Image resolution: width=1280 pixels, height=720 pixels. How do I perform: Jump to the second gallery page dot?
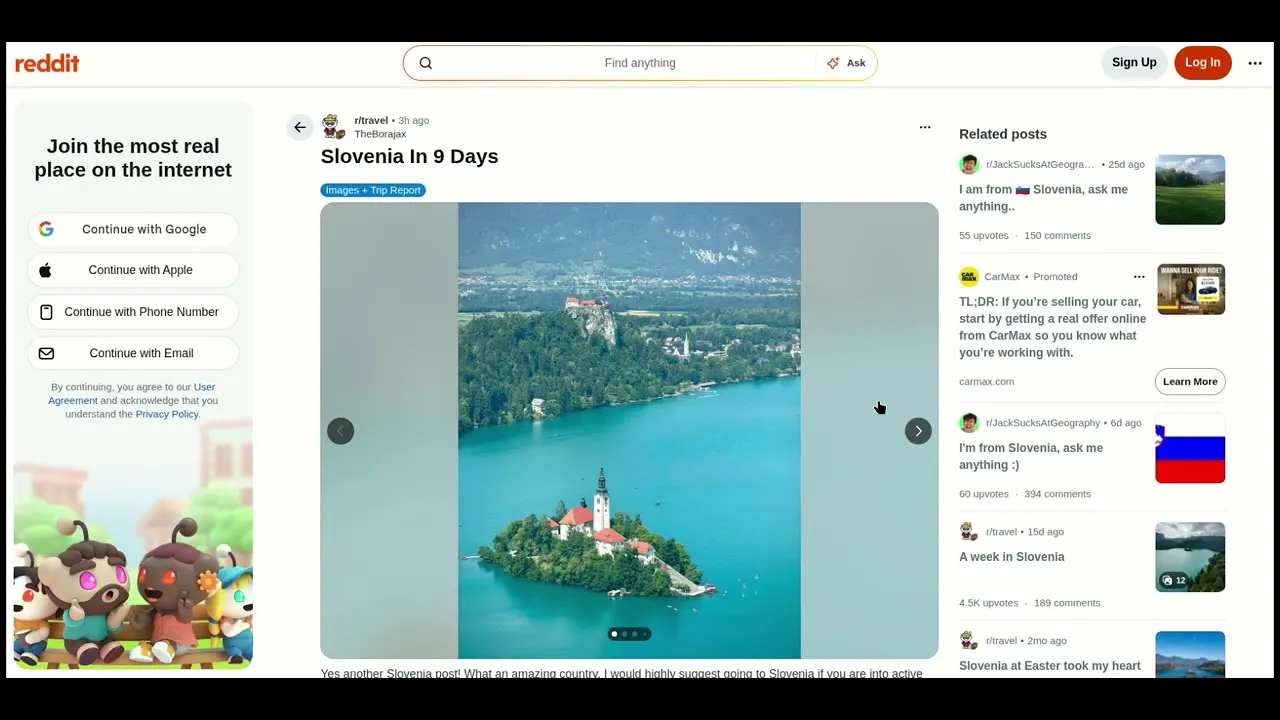624,634
